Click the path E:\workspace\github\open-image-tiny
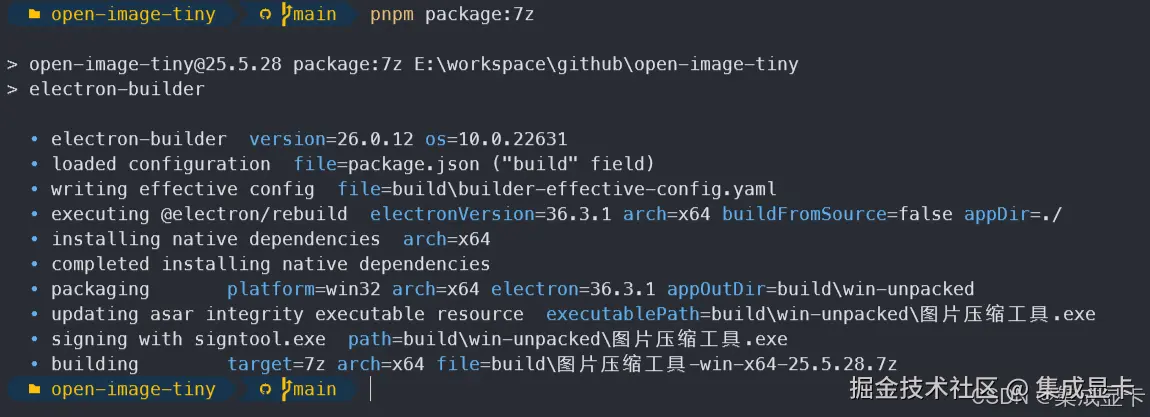Image resolution: width=1150 pixels, height=417 pixels. 606,64
